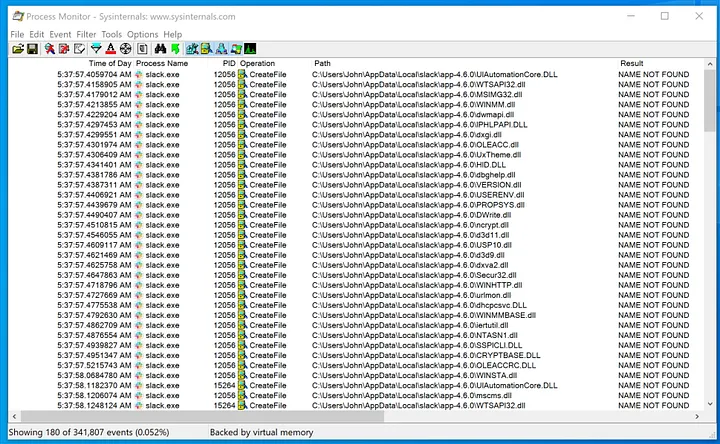Click the vertical scrollbar down arrow
The image size is (720, 444).
(x=708, y=417)
